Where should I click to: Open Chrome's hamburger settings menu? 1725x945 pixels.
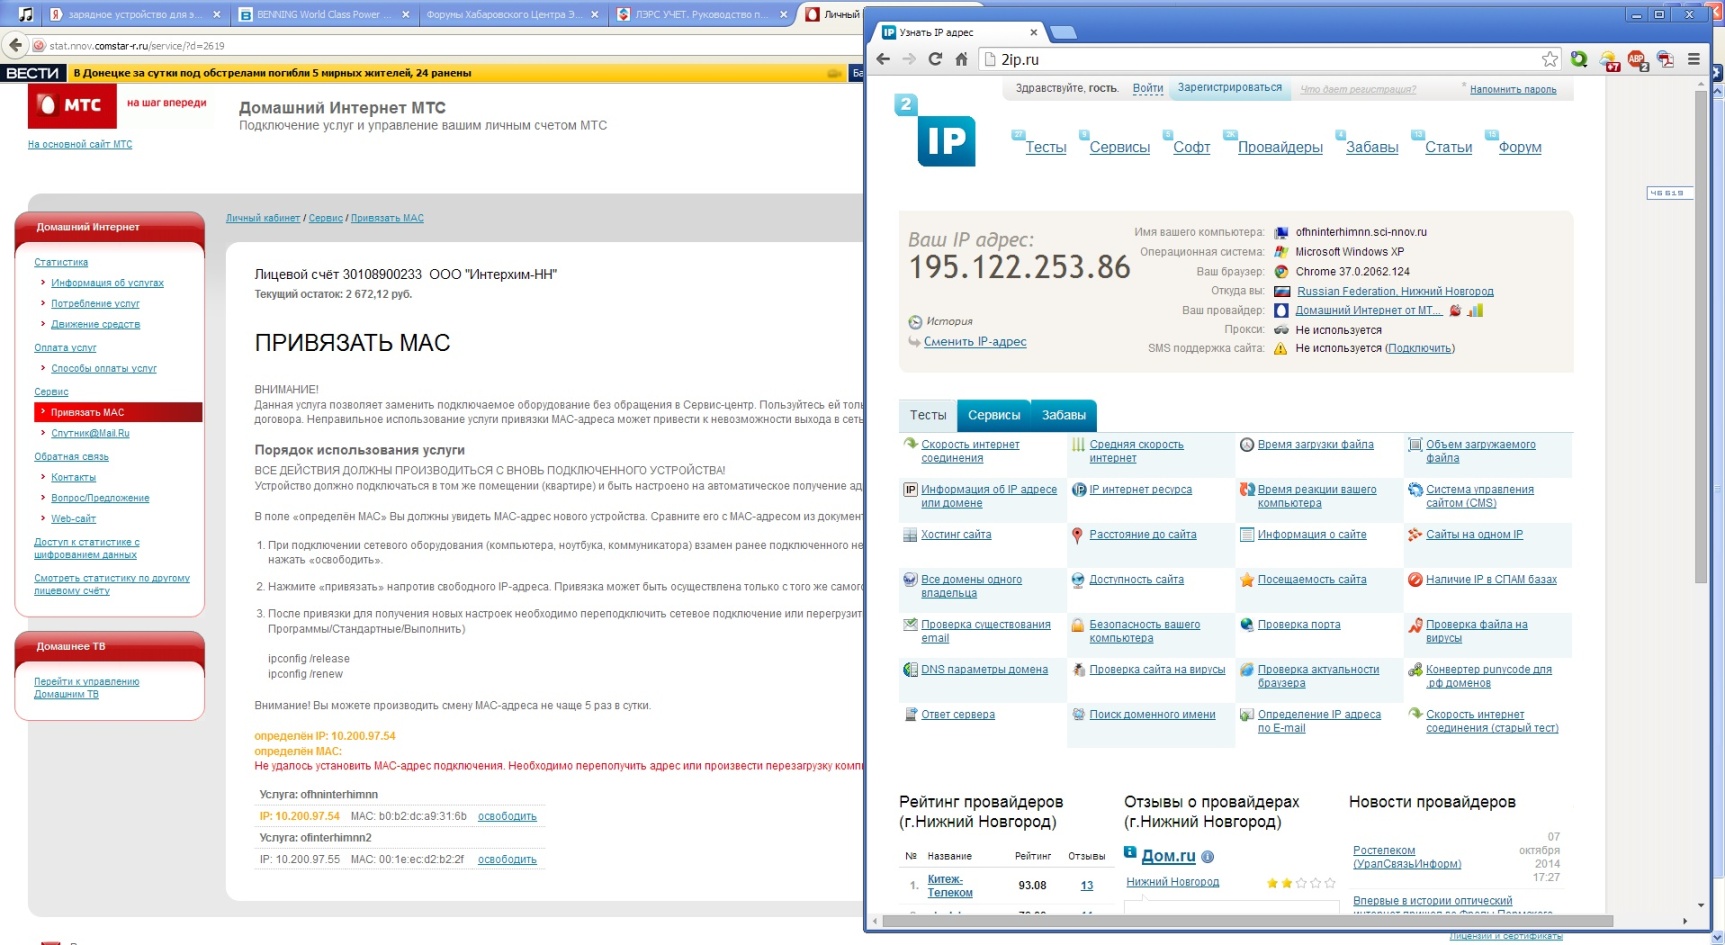[1694, 59]
